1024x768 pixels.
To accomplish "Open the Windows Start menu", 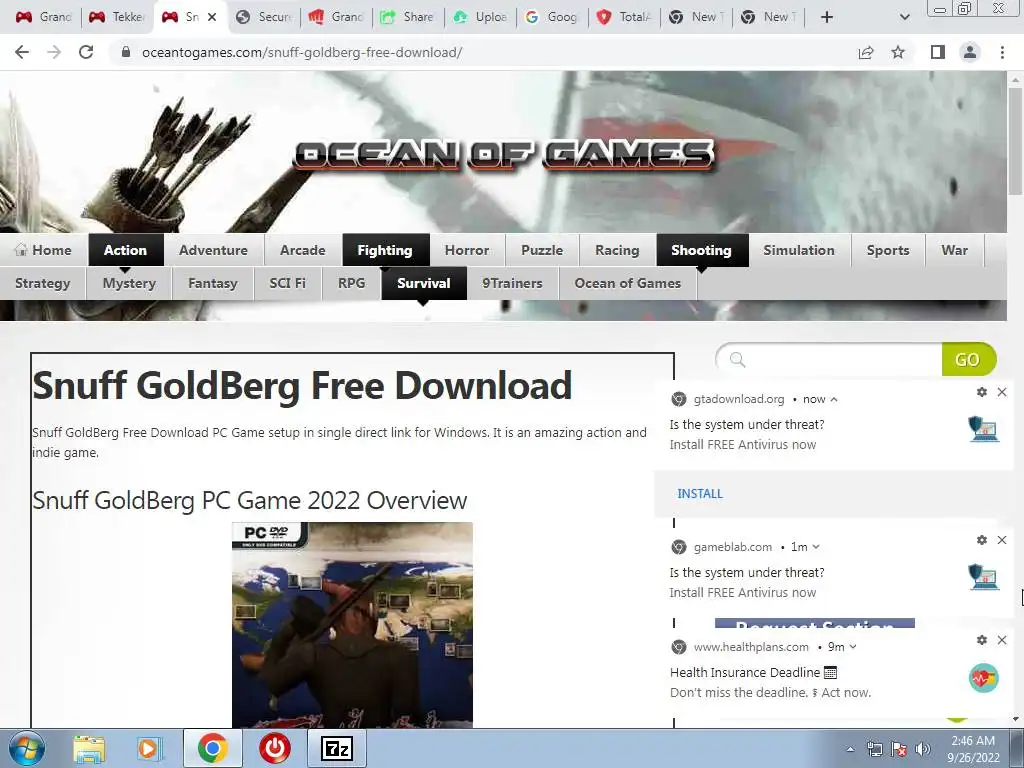I will pos(27,748).
